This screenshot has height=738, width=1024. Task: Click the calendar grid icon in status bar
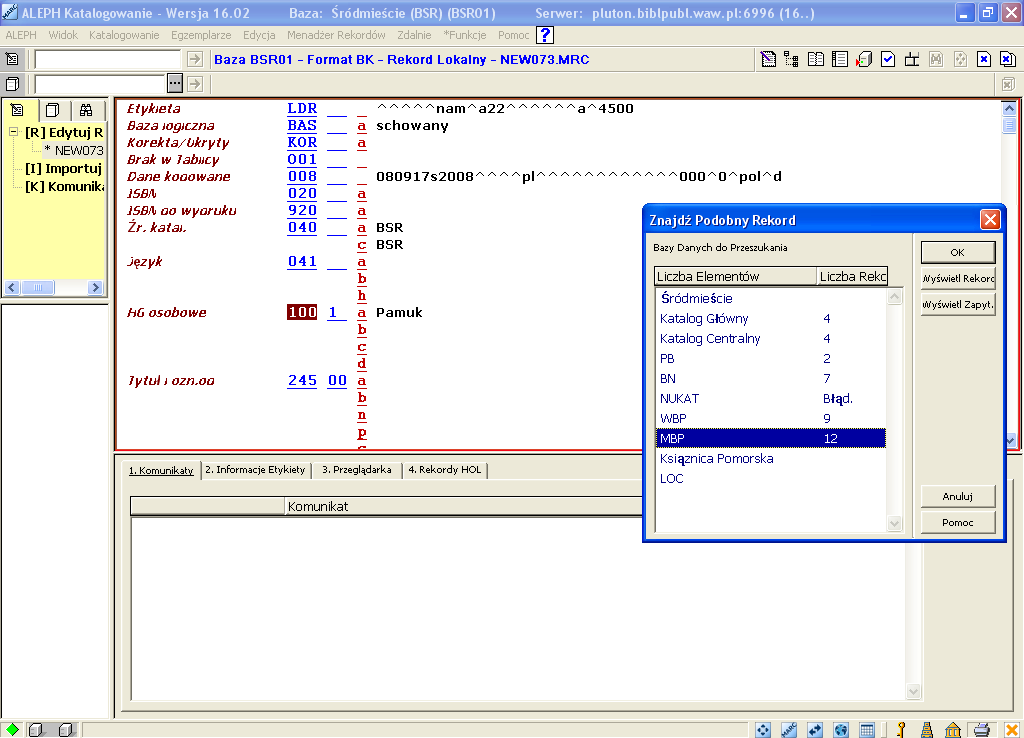pos(867,730)
